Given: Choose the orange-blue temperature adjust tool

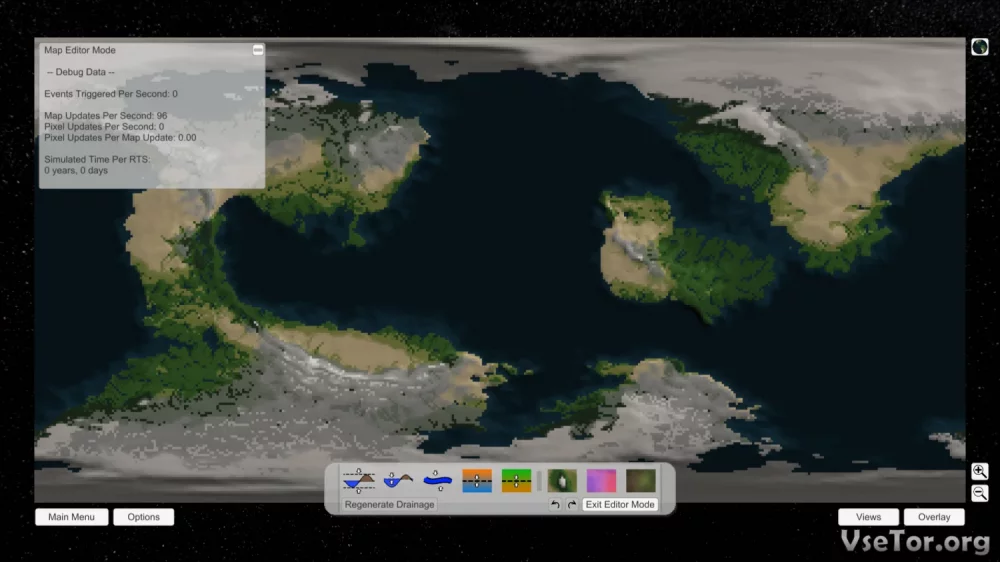Looking at the screenshot, I should pos(477,481).
